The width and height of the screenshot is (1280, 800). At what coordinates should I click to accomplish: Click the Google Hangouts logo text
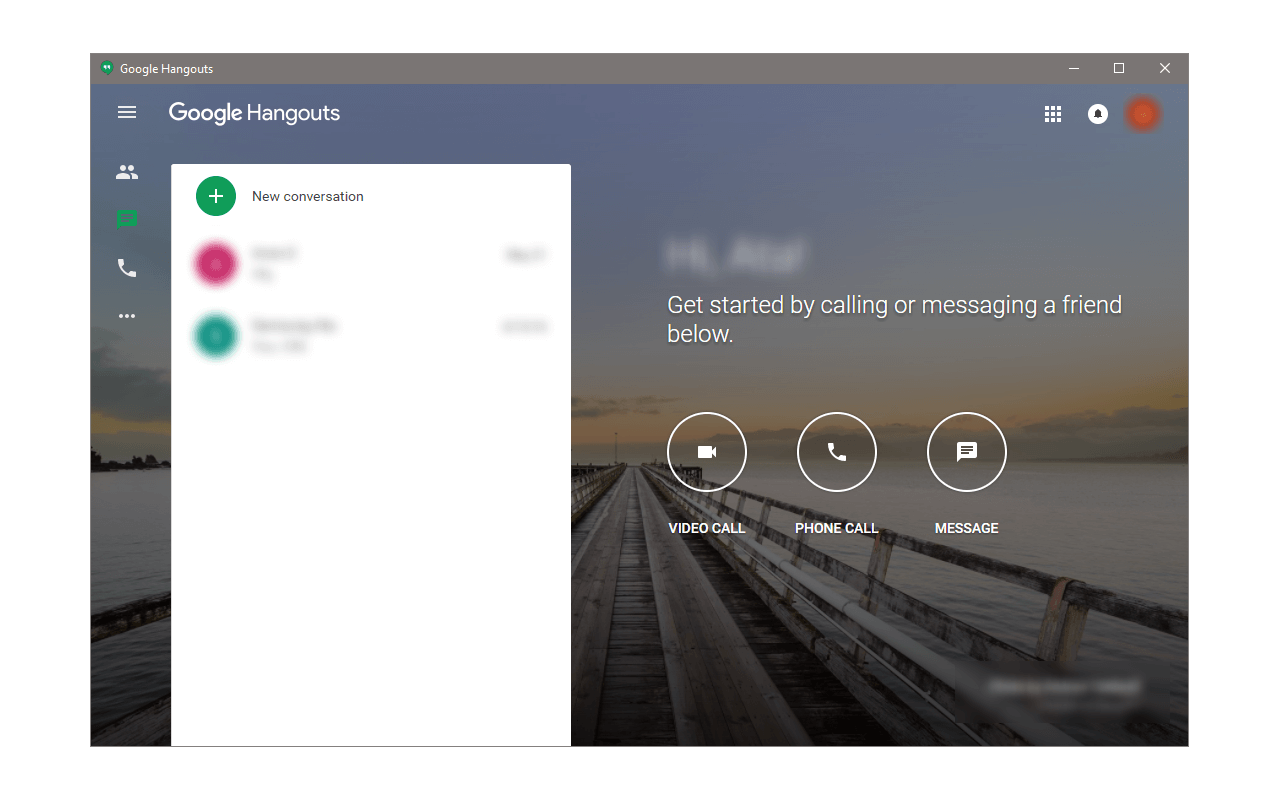(254, 113)
